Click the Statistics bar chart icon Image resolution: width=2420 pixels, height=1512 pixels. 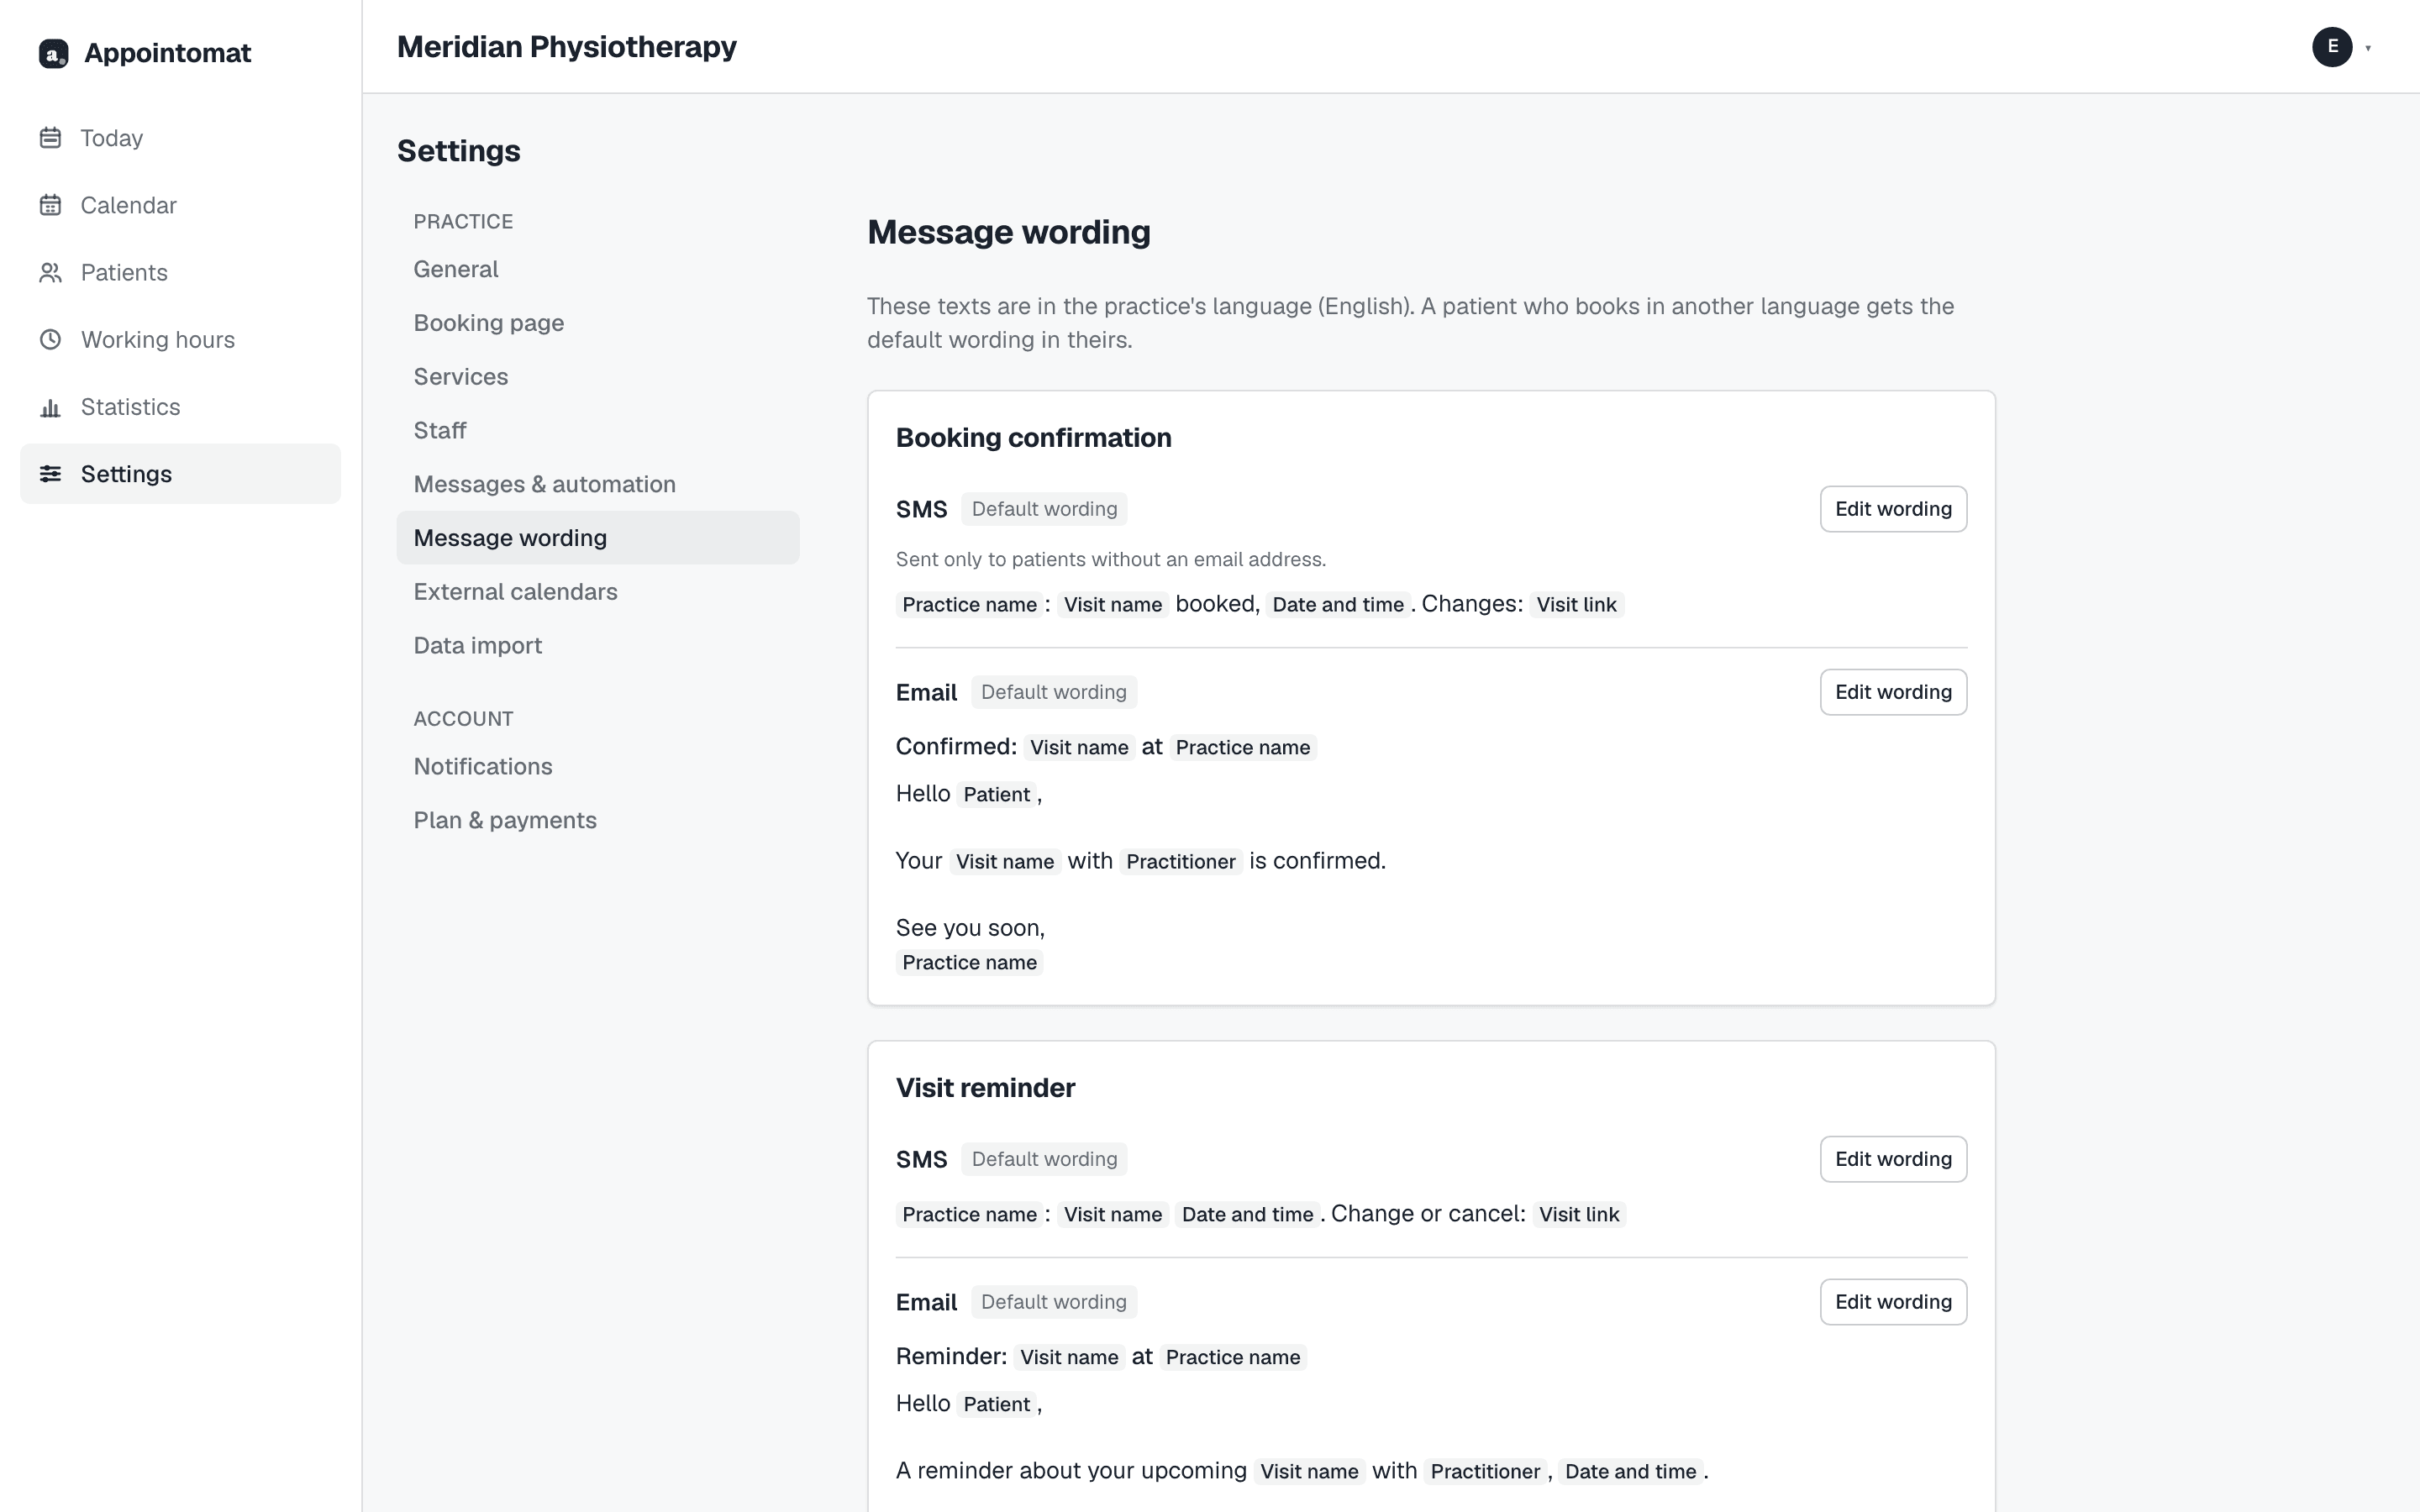coord(50,407)
